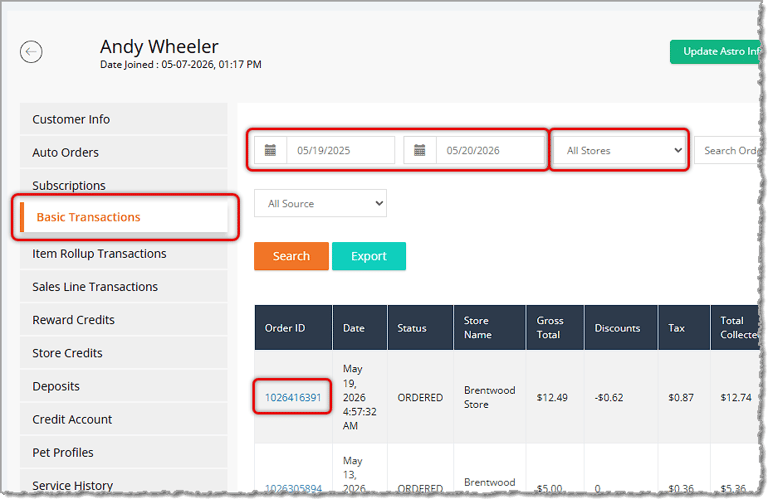
Task: Click the Total Collected column header
Action: (736, 328)
